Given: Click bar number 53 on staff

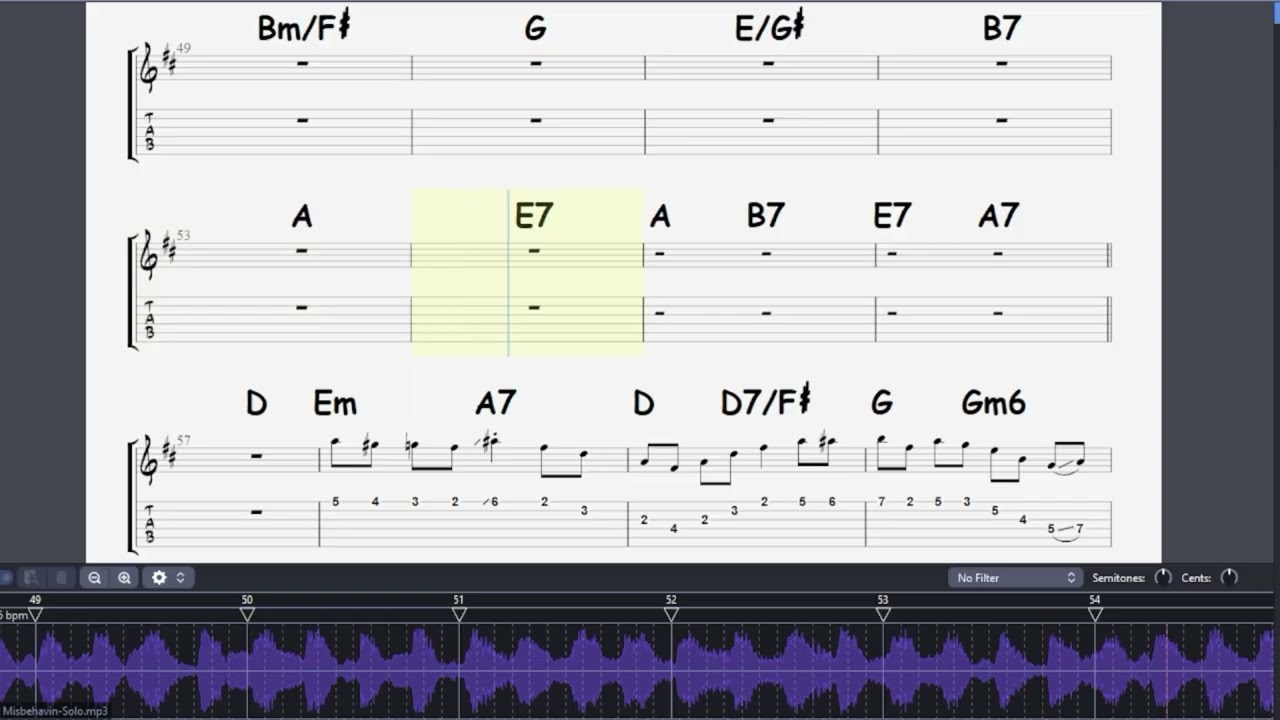Looking at the screenshot, I should coord(182,235).
